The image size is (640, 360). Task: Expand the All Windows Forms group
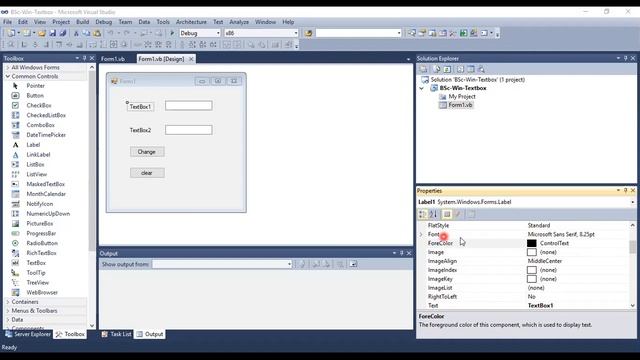point(8,67)
